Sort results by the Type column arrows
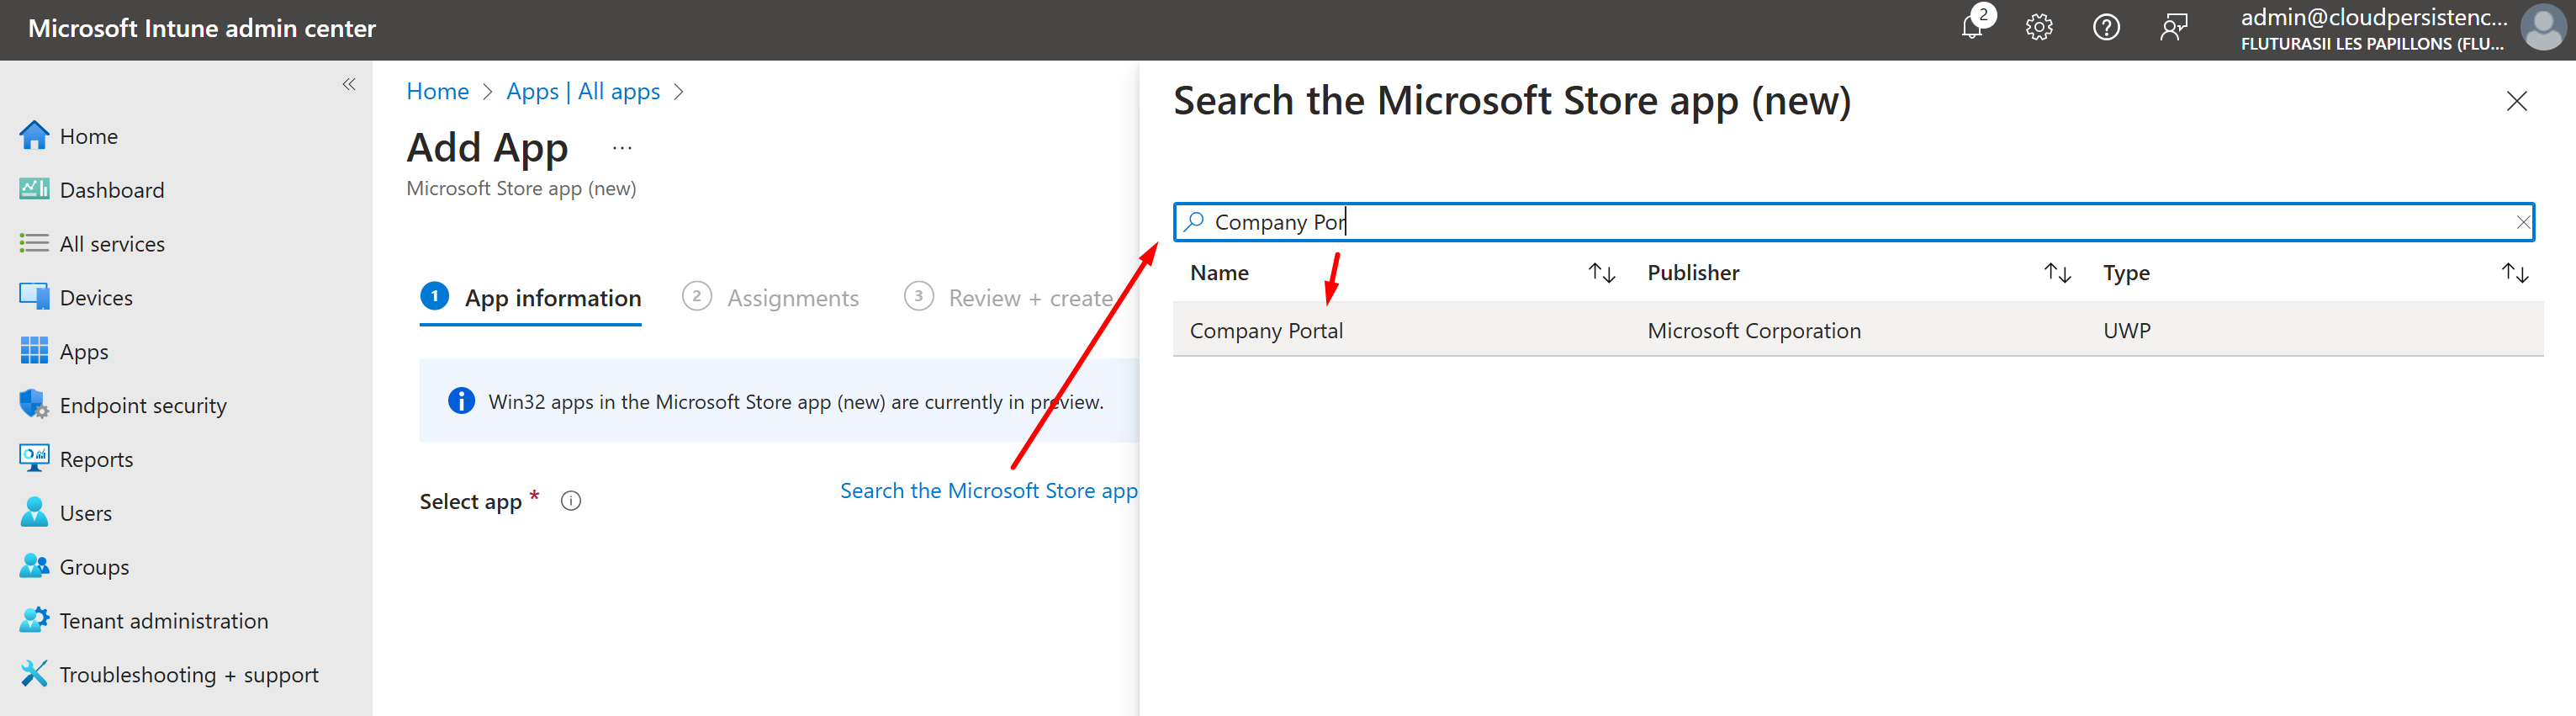The width and height of the screenshot is (2576, 716). pos(2515,272)
